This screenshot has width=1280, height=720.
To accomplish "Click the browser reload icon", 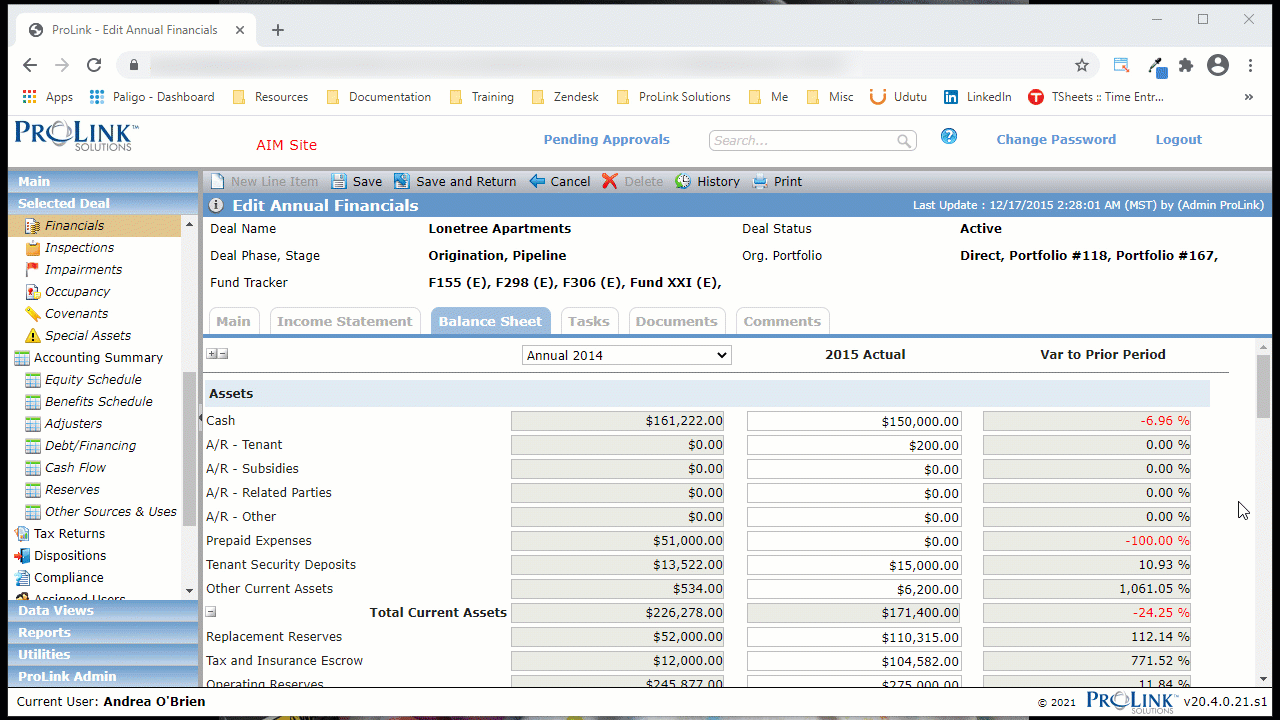I will 94,65.
